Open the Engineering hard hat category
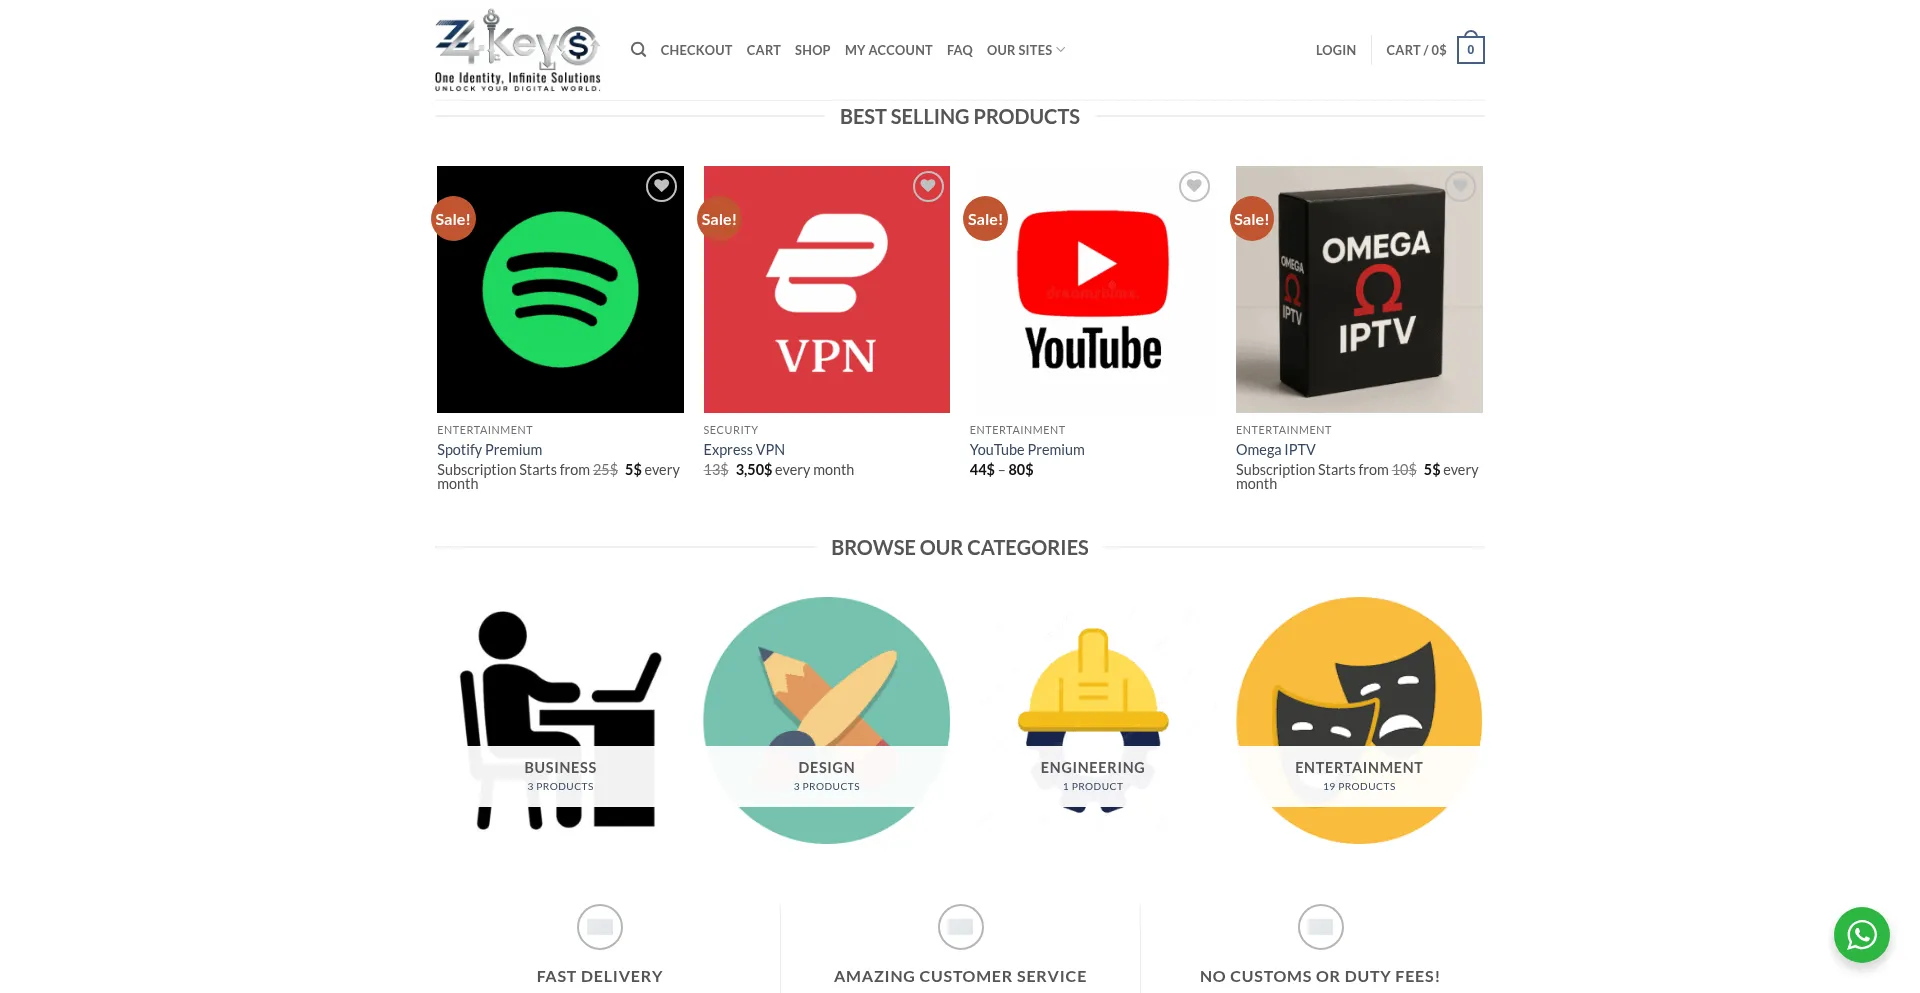Image resolution: width=1920 pixels, height=993 pixels. tap(1093, 720)
